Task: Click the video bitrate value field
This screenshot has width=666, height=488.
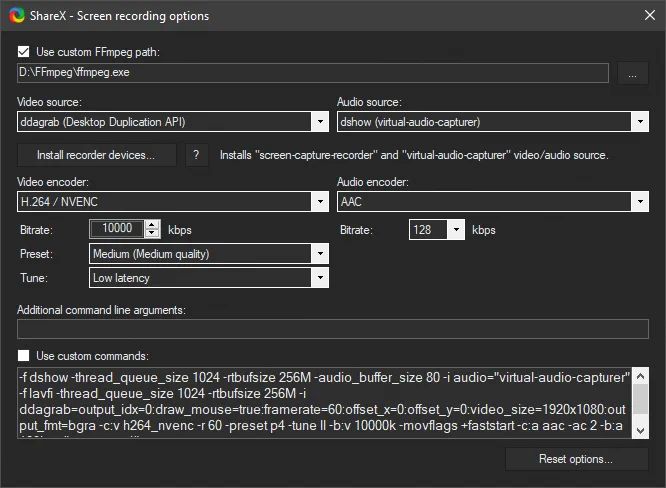Action: click(x=117, y=228)
